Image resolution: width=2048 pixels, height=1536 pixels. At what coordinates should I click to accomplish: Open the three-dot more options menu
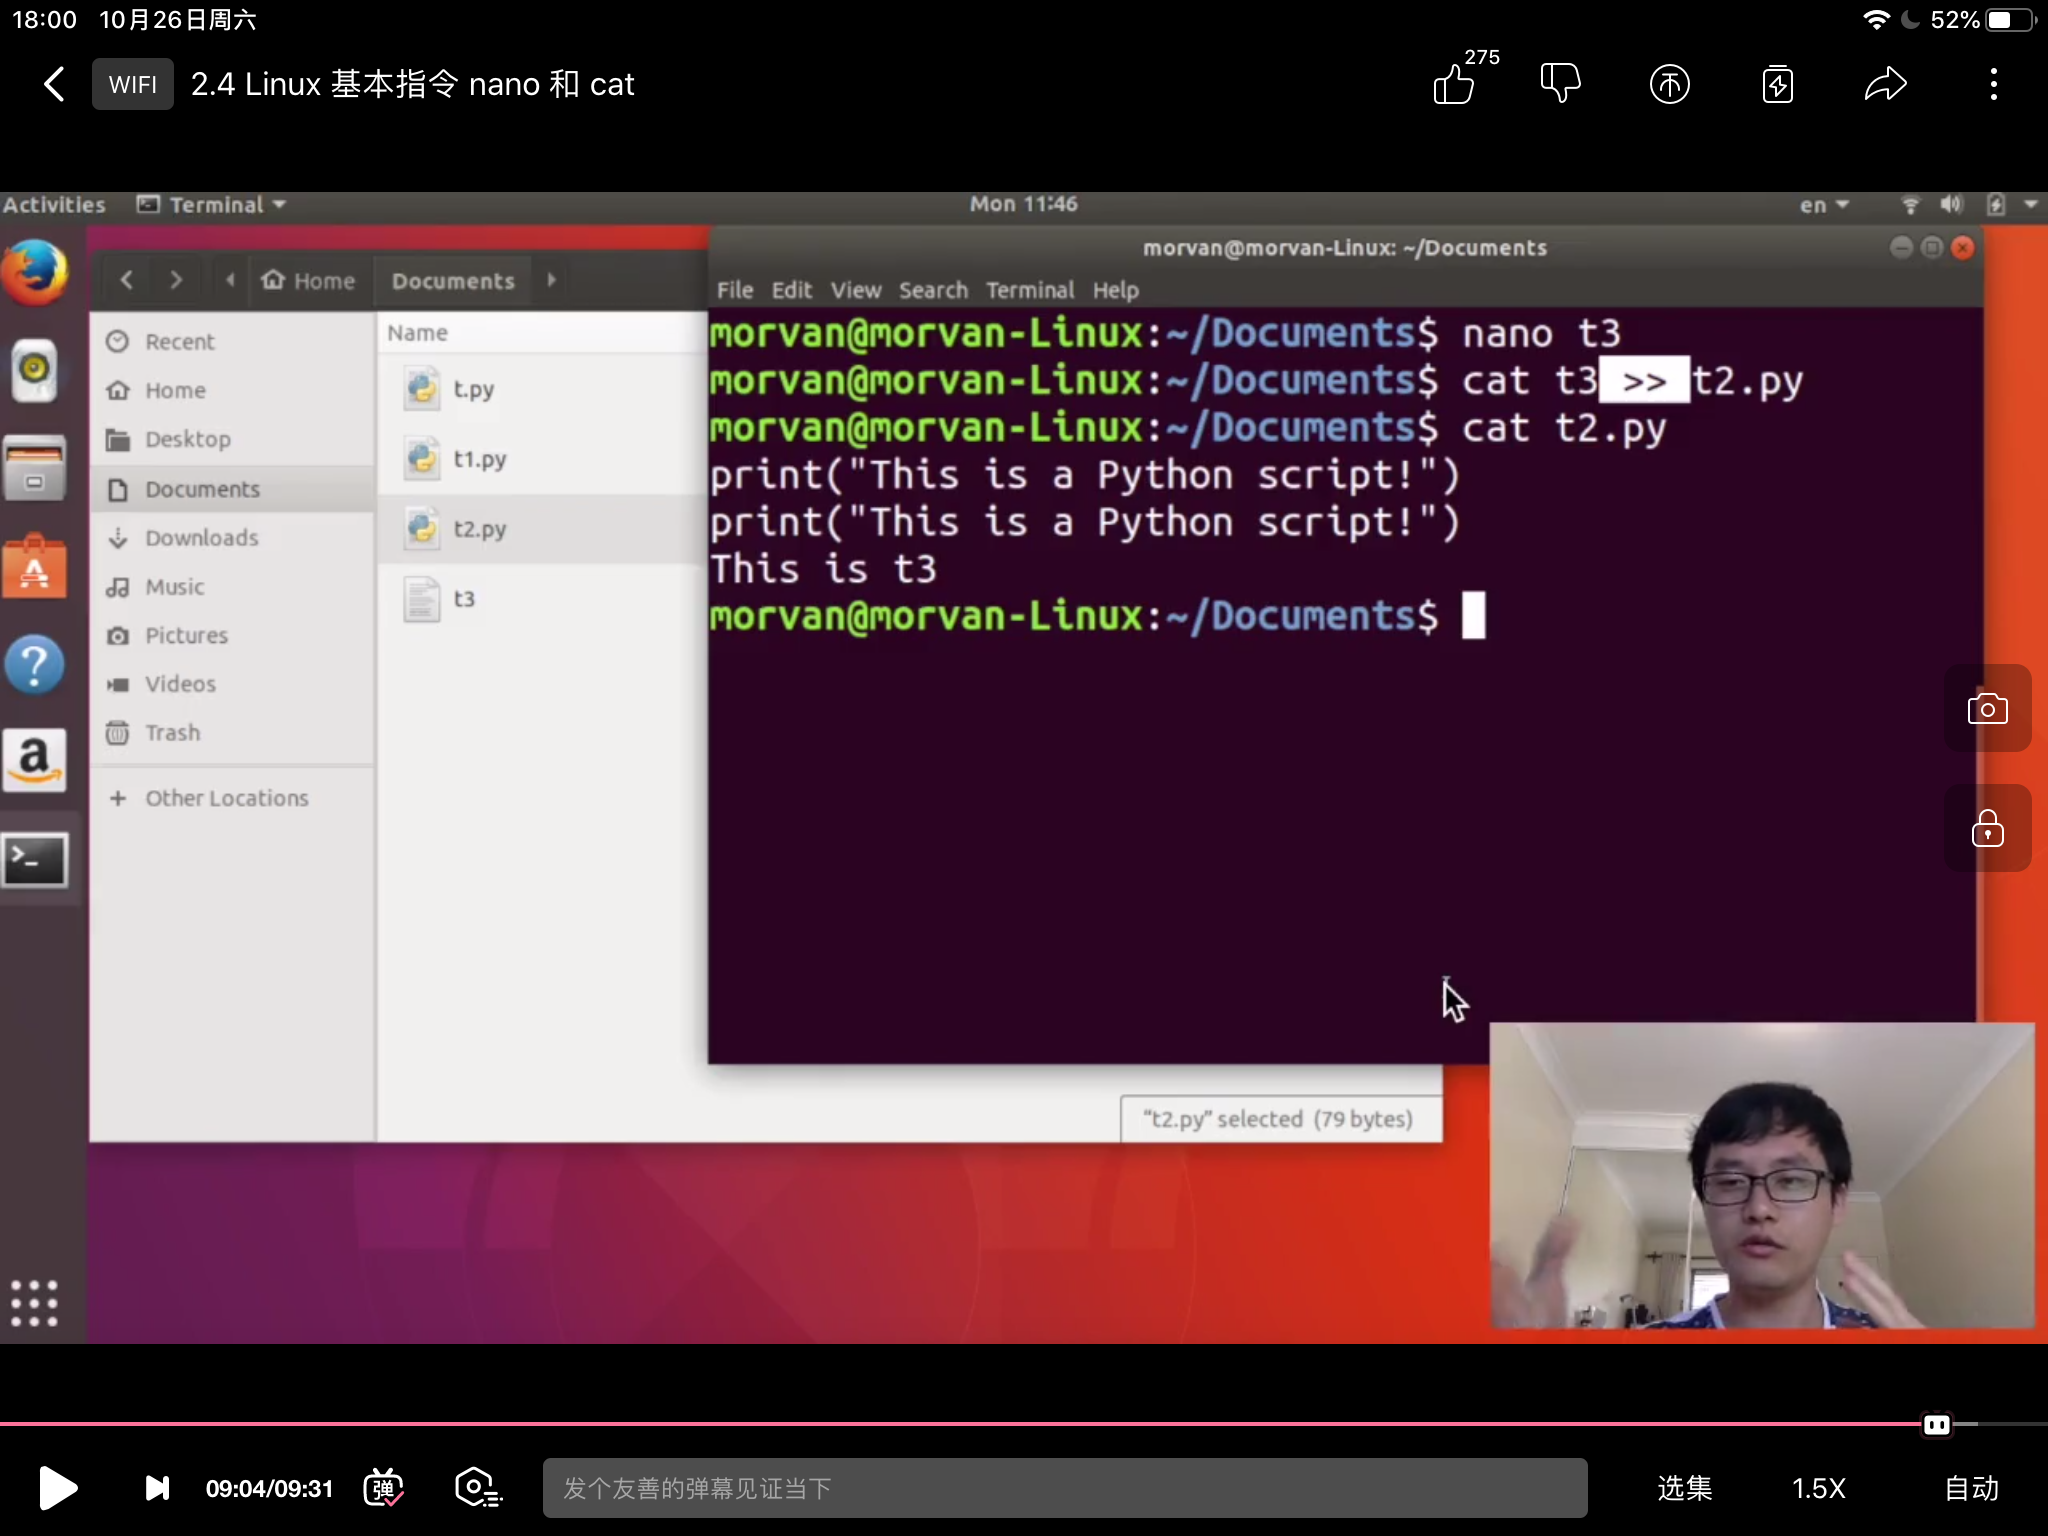pyautogui.click(x=1993, y=84)
